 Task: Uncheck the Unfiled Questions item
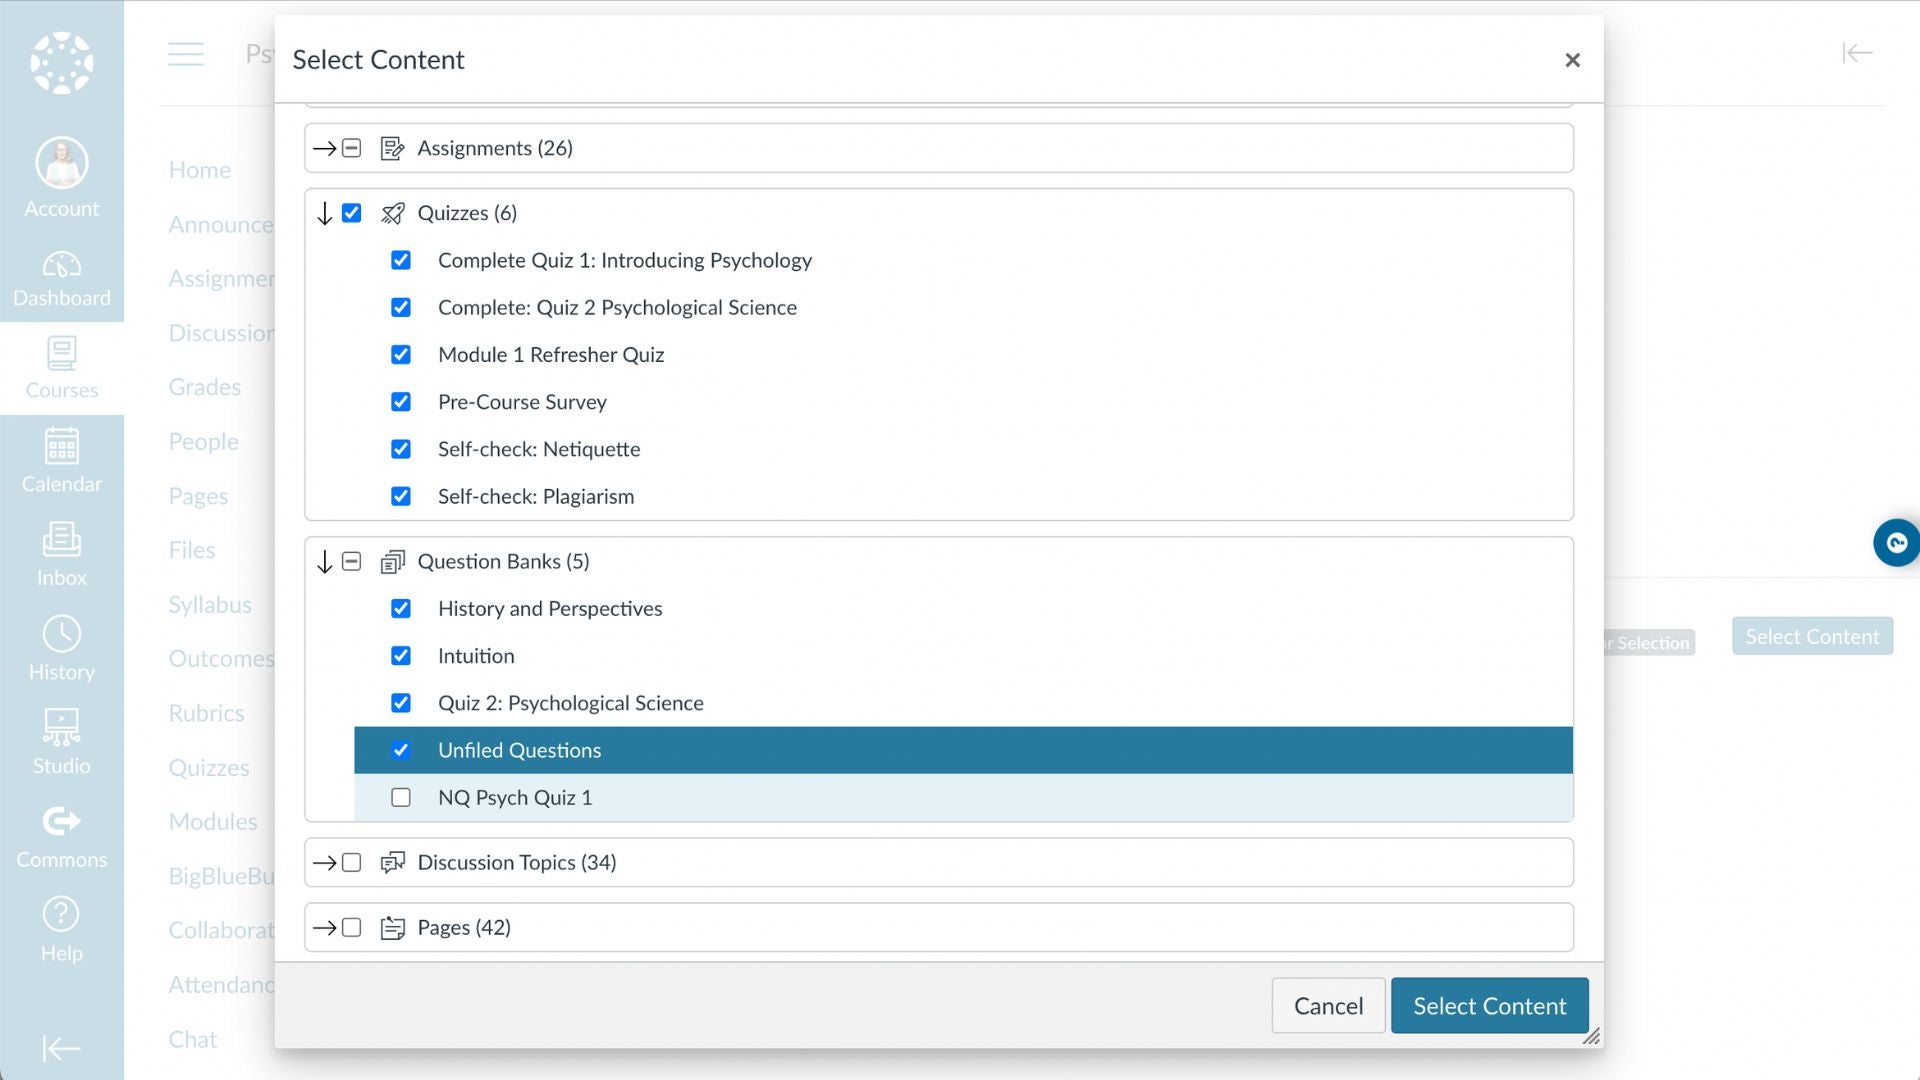click(x=401, y=749)
